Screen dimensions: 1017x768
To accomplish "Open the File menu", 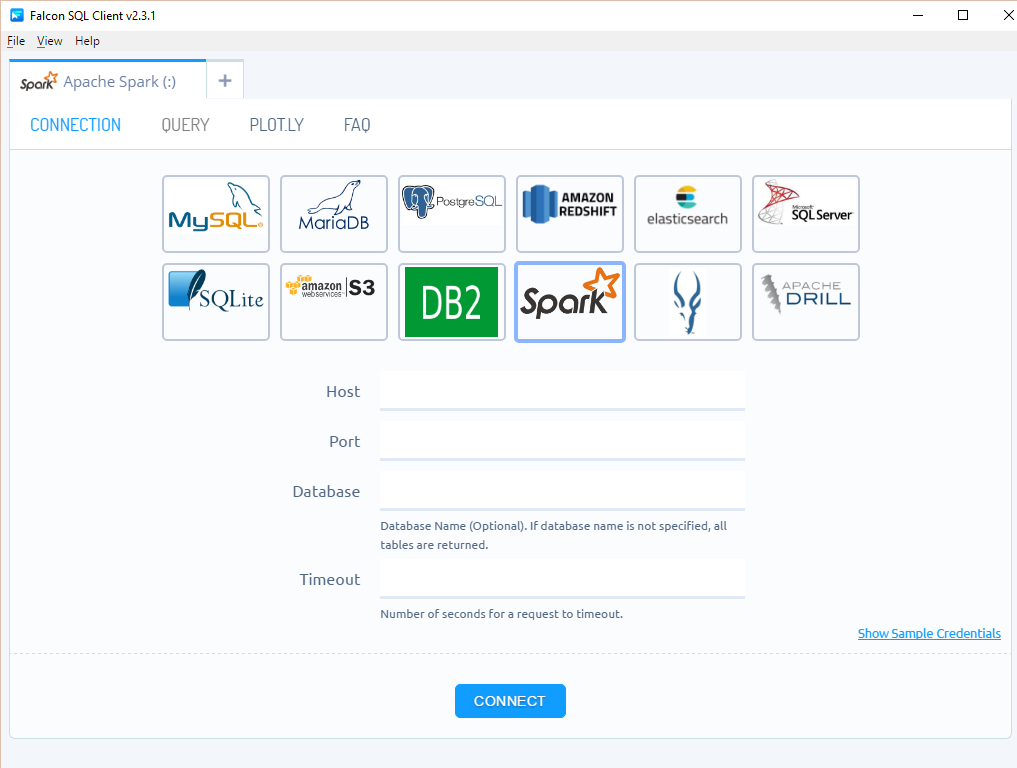I will 16,41.
